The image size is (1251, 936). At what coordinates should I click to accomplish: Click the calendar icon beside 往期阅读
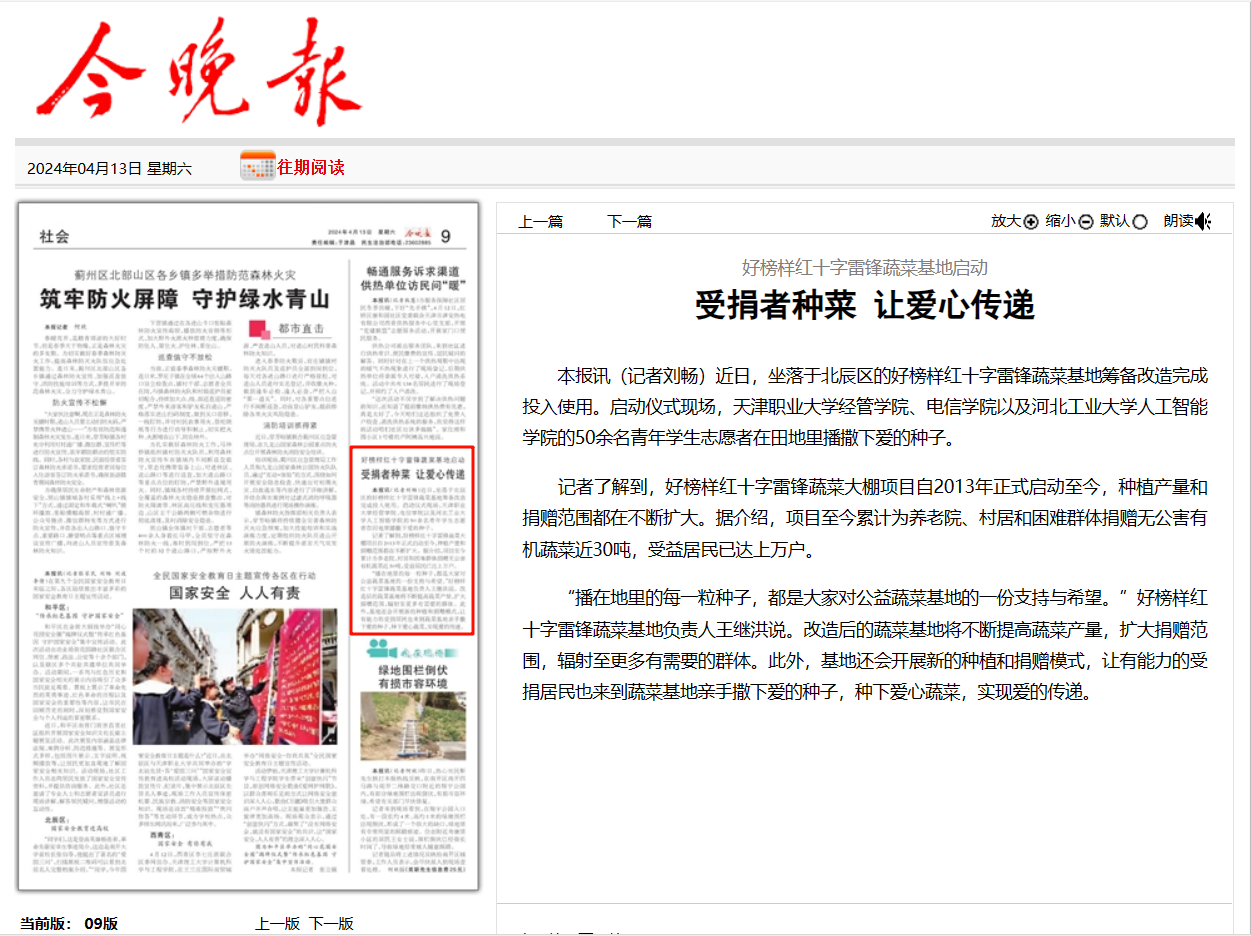click(258, 166)
